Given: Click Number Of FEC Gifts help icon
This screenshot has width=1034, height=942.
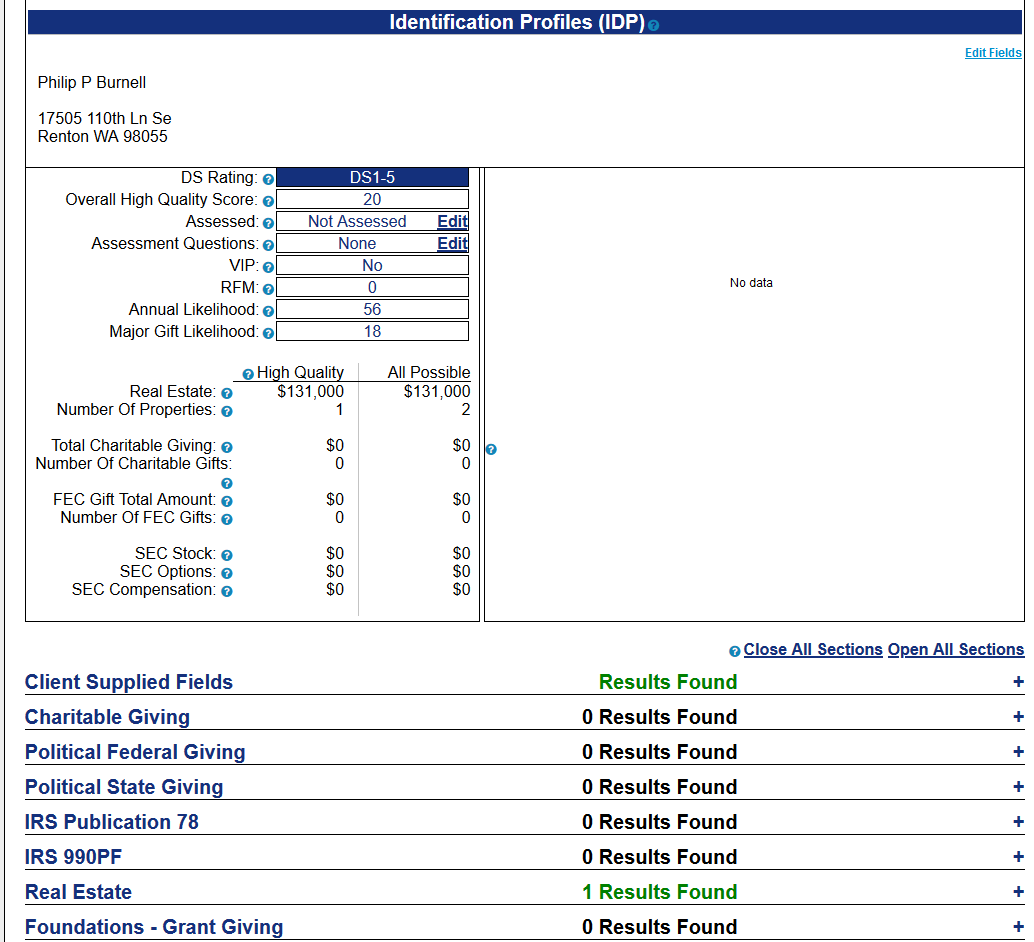Looking at the screenshot, I should click(227, 519).
